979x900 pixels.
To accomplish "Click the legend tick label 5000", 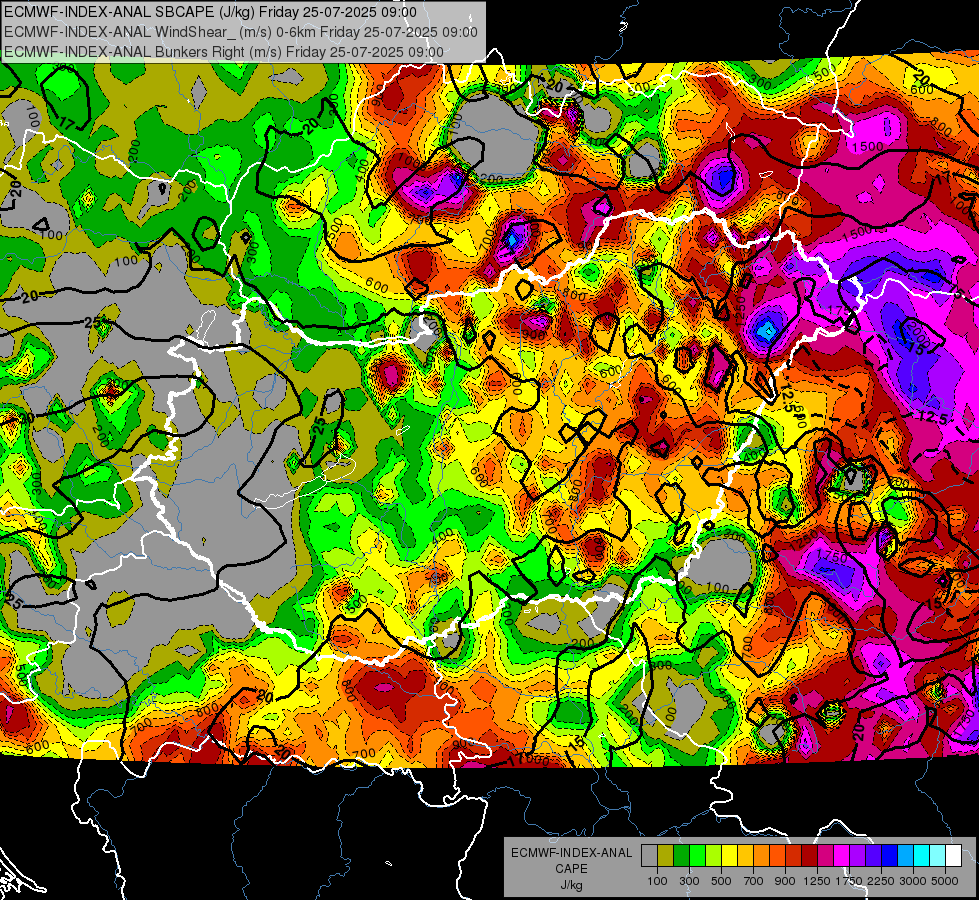I will click(x=945, y=881).
